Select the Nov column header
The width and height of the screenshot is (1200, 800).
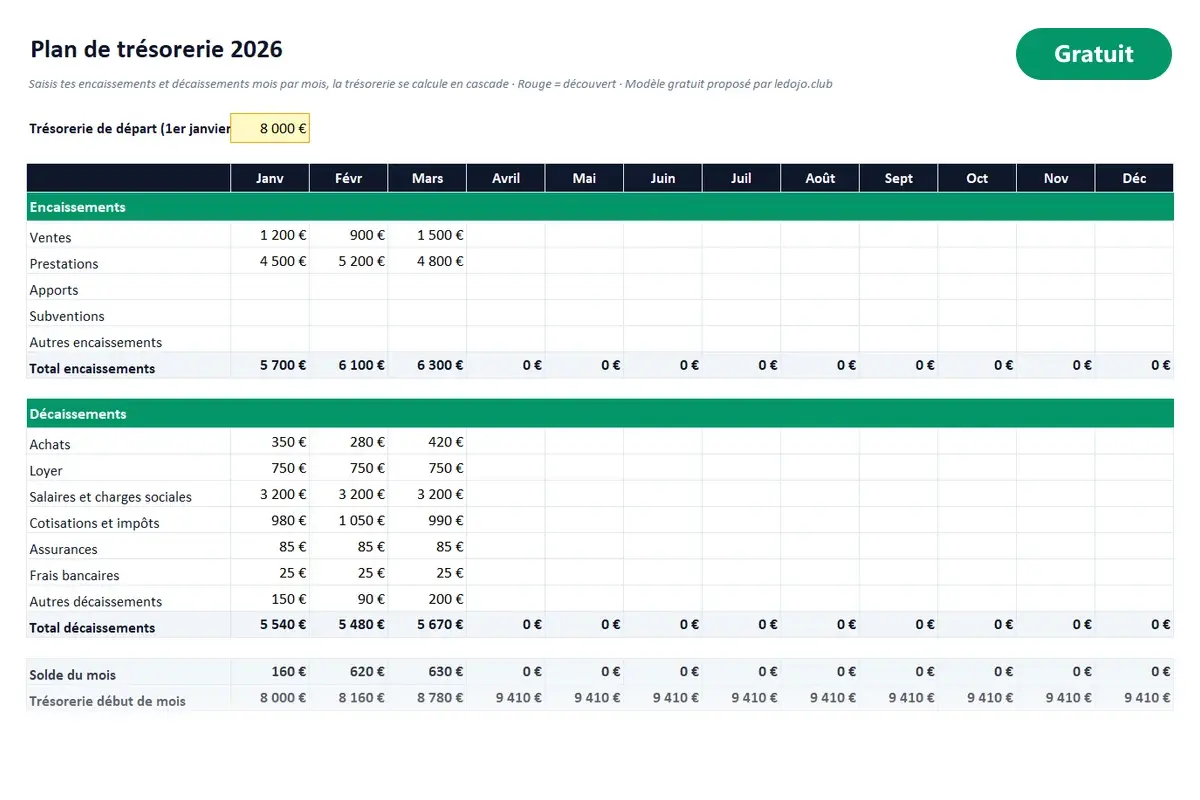[1056, 178]
